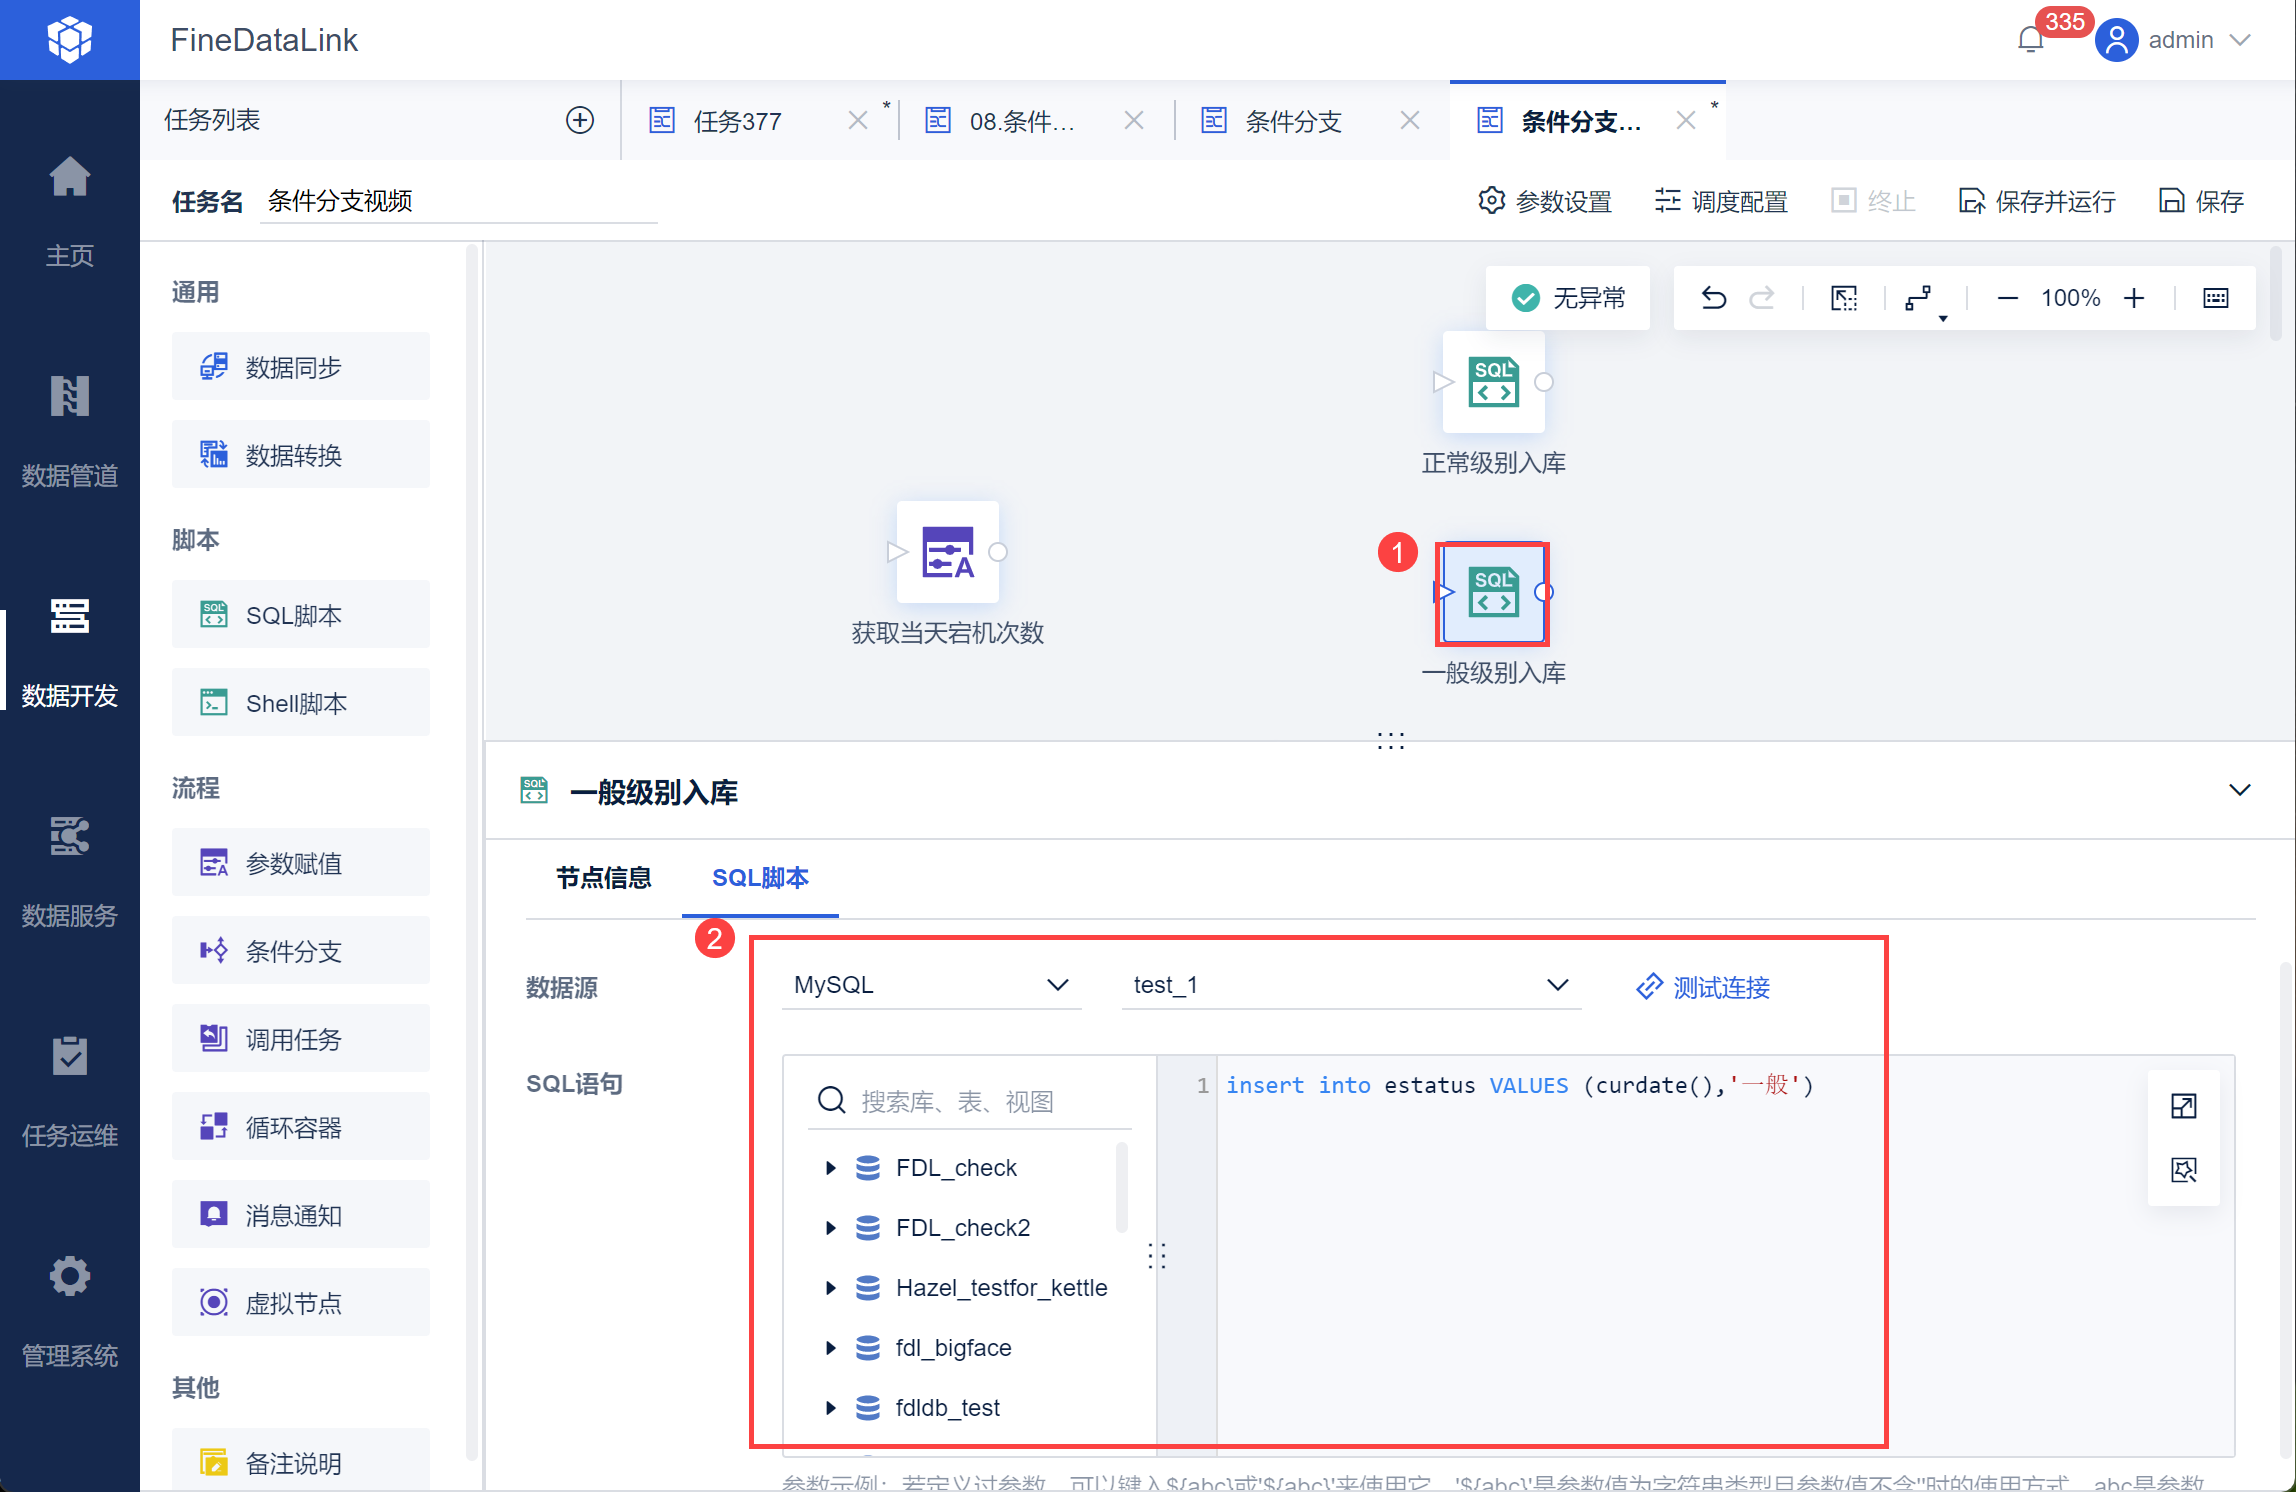Expand SQL editor to full screen icon
Screen dimensions: 2296x1492
(2184, 1106)
